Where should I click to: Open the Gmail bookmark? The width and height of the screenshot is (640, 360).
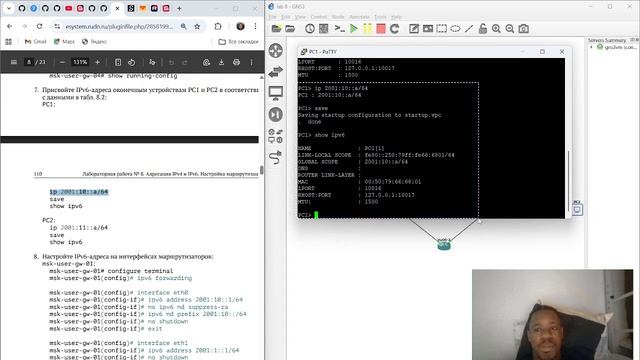(x=36, y=42)
